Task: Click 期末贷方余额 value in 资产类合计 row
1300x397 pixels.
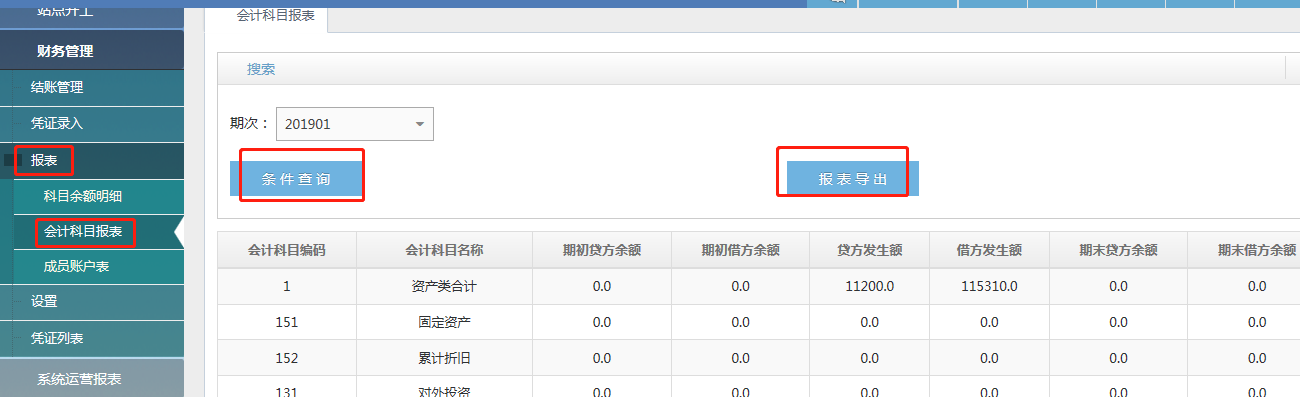Action: [x=1118, y=286]
